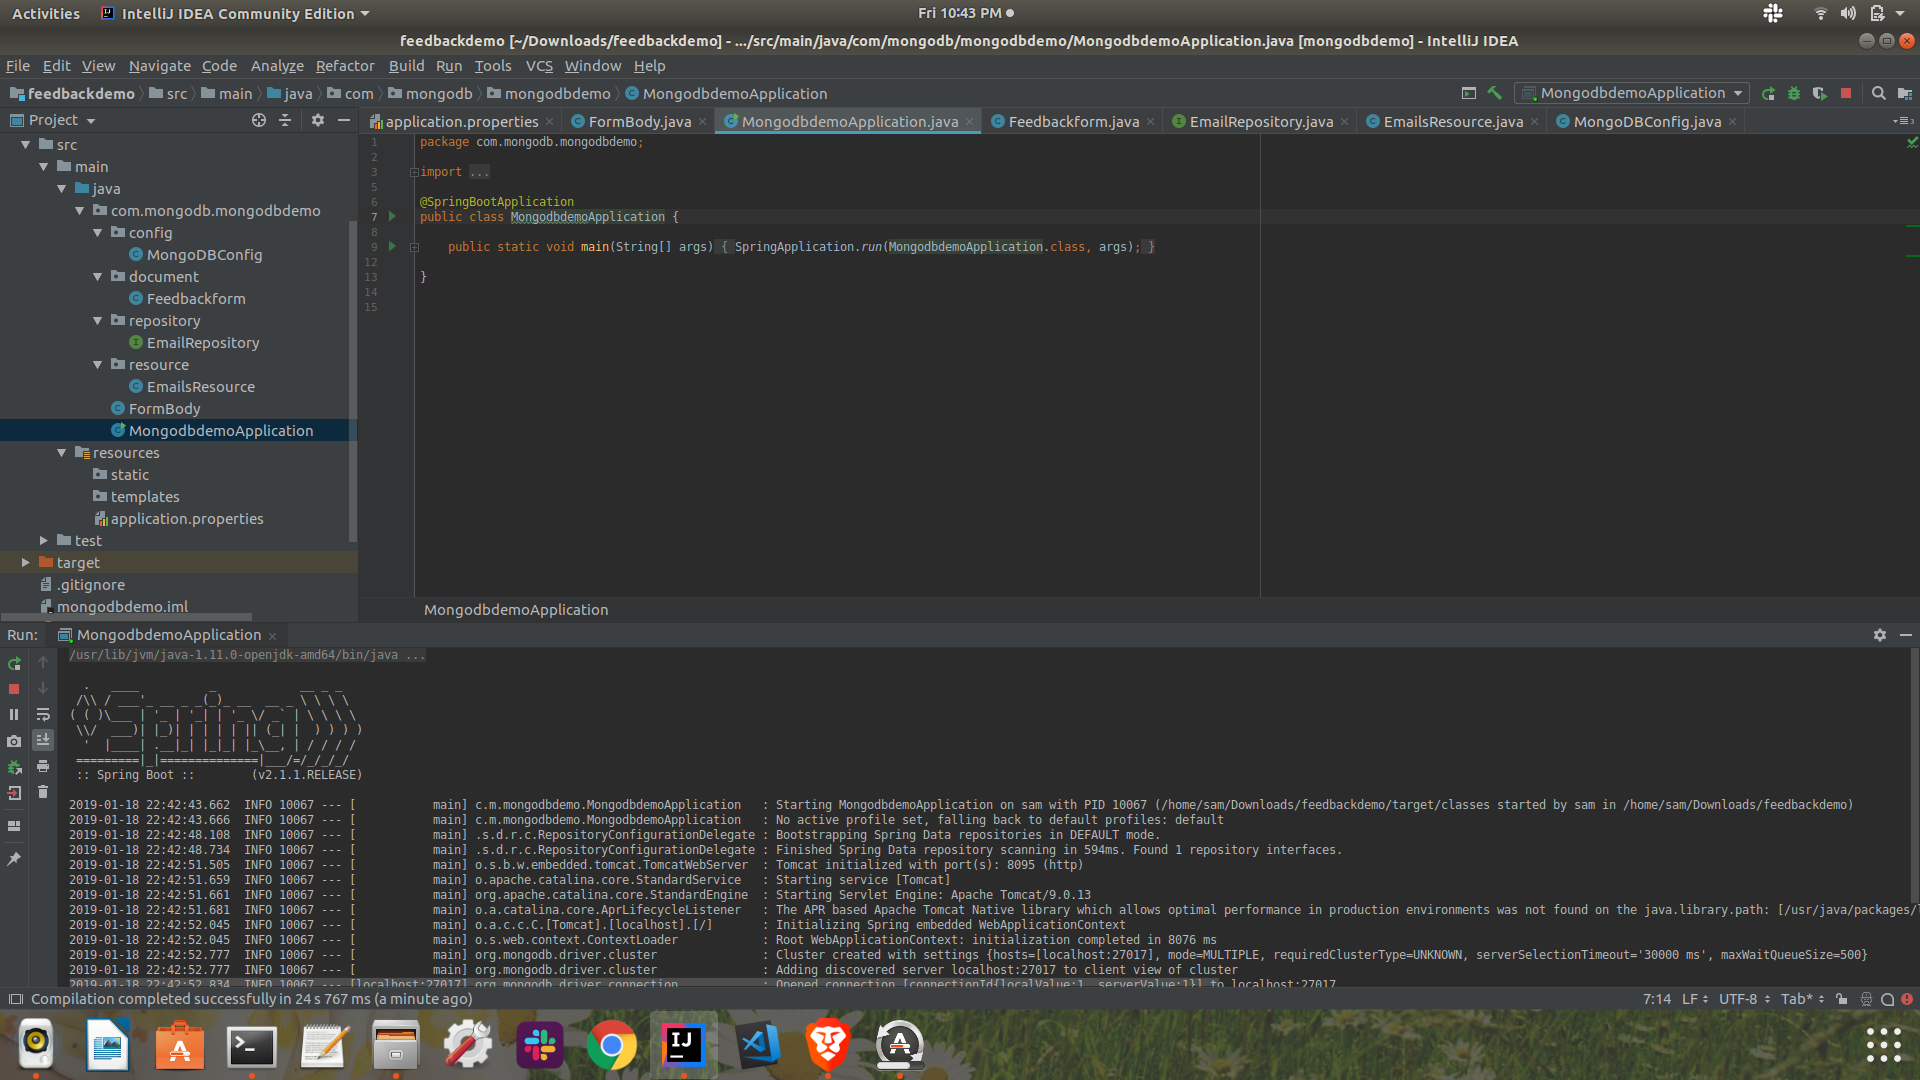Open the Refactor menu

click(345, 66)
